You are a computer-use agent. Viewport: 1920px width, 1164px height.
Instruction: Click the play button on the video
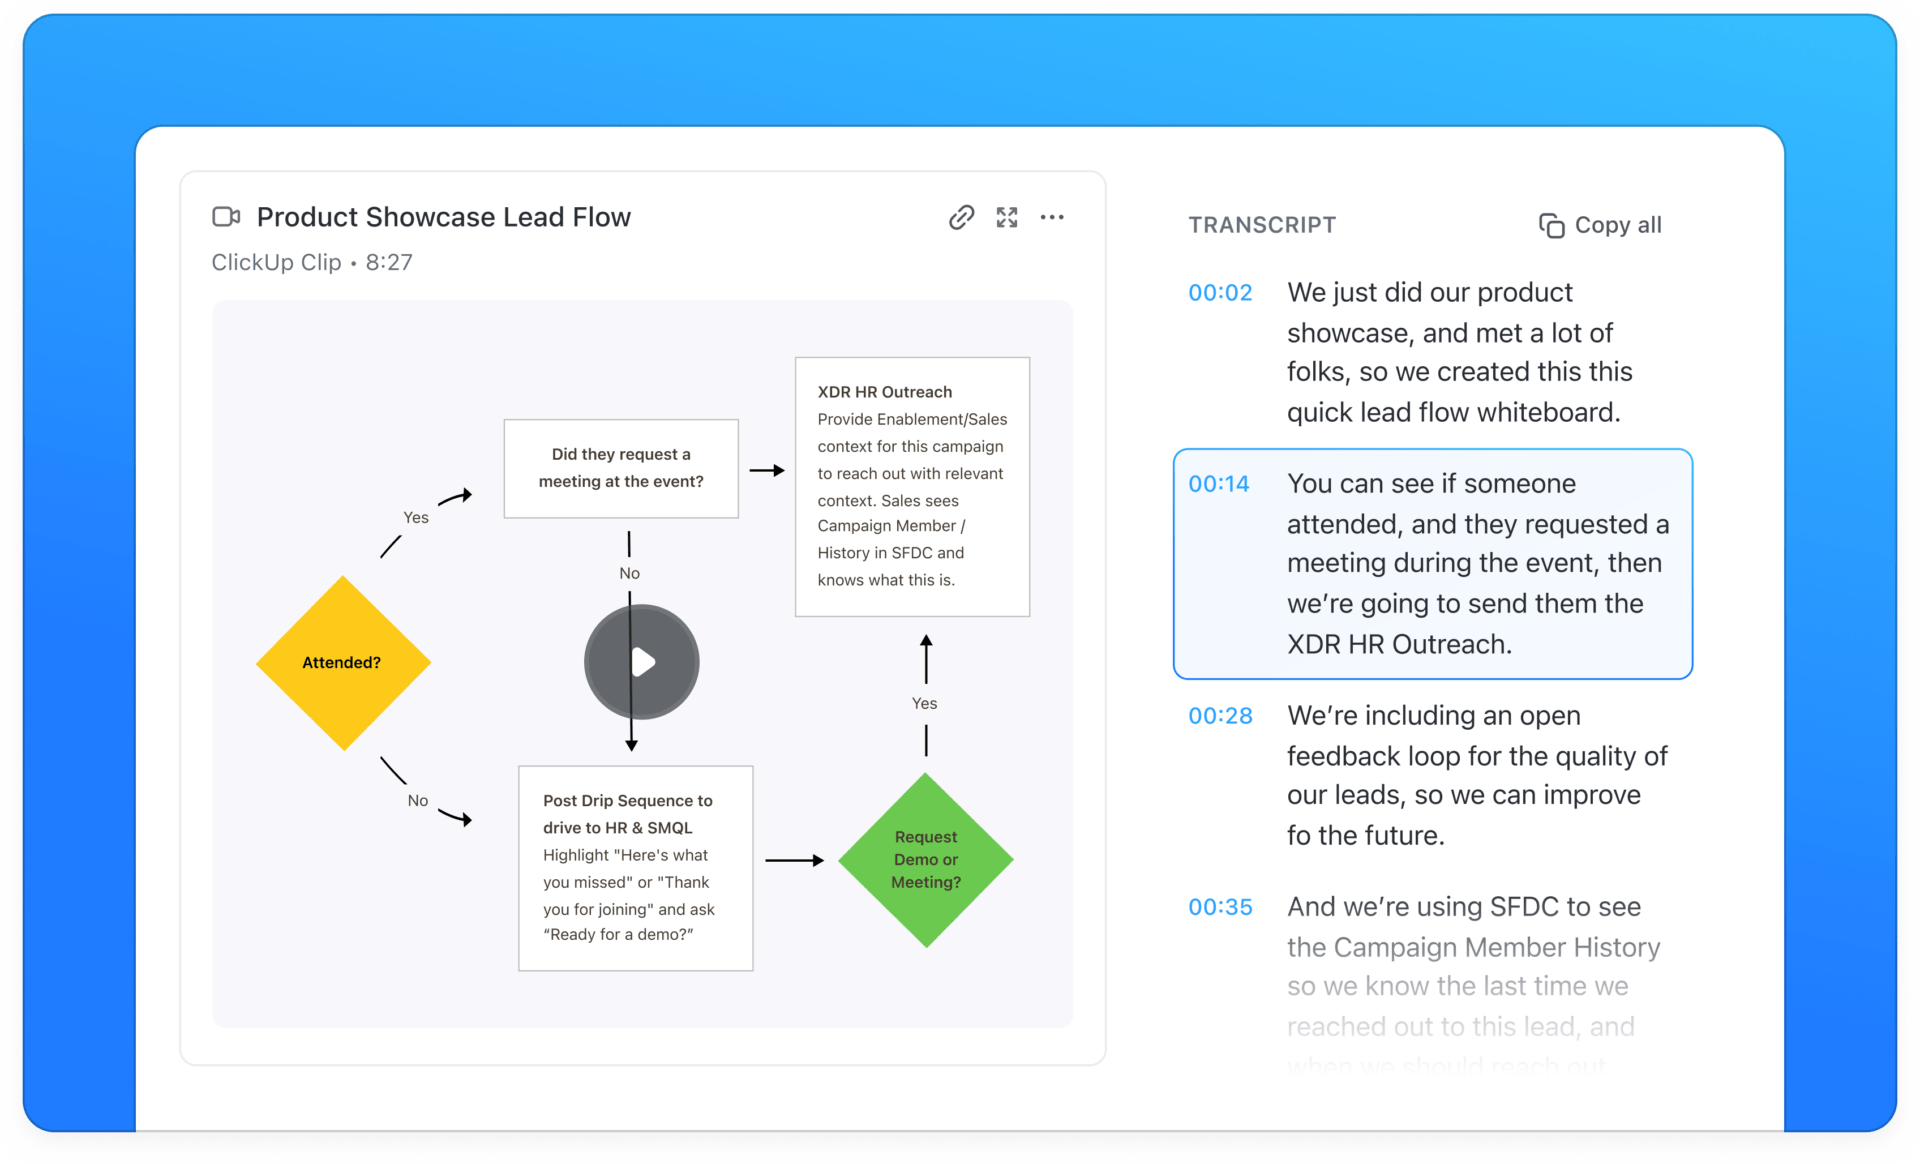pyautogui.click(x=642, y=662)
